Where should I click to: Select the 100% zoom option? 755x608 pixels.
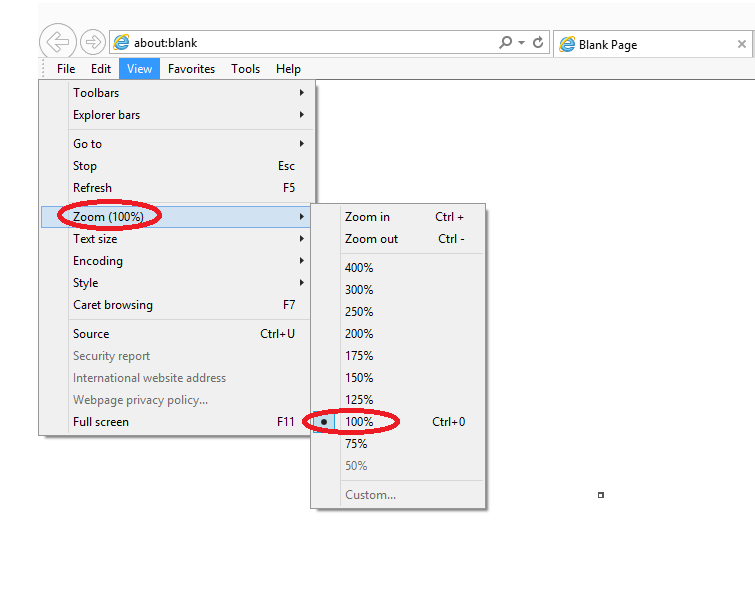(x=398, y=422)
